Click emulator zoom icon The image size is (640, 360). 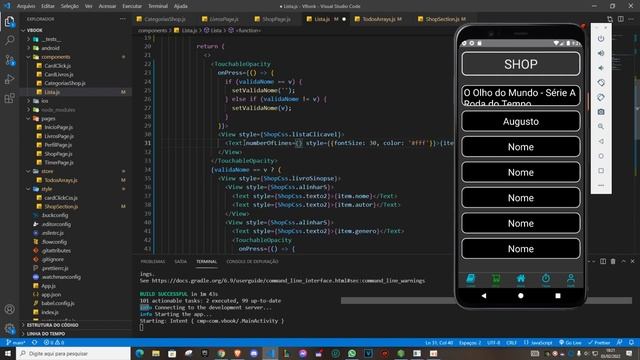point(601,127)
